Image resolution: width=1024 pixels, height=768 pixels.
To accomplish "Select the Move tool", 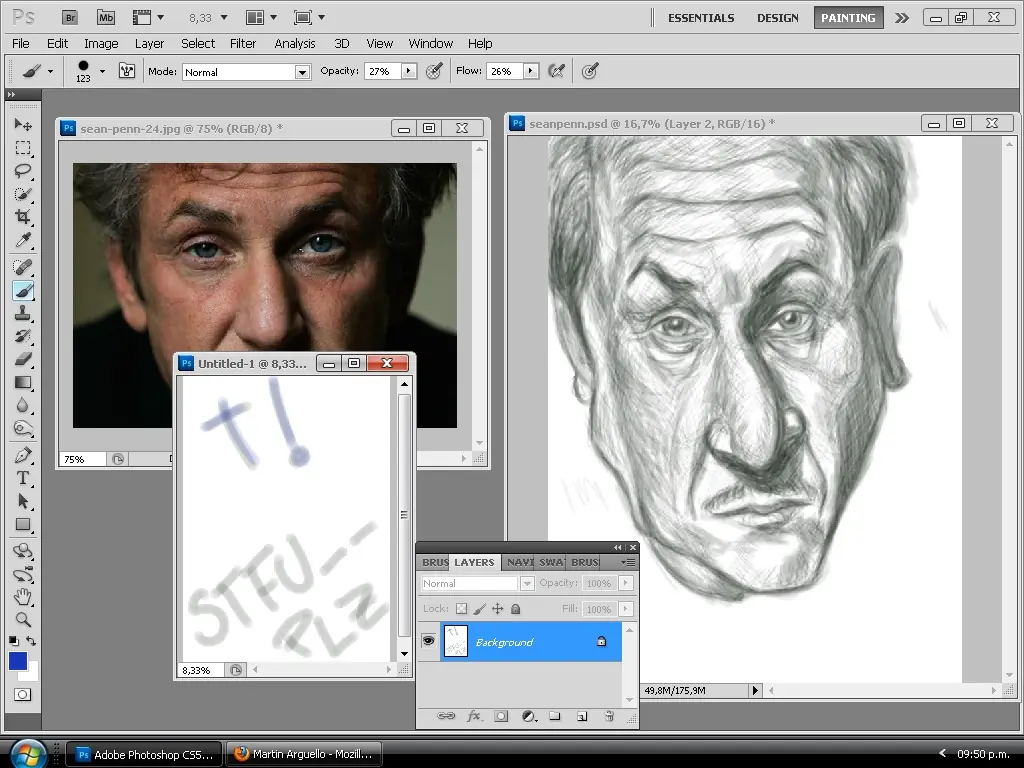I will click(x=23, y=124).
